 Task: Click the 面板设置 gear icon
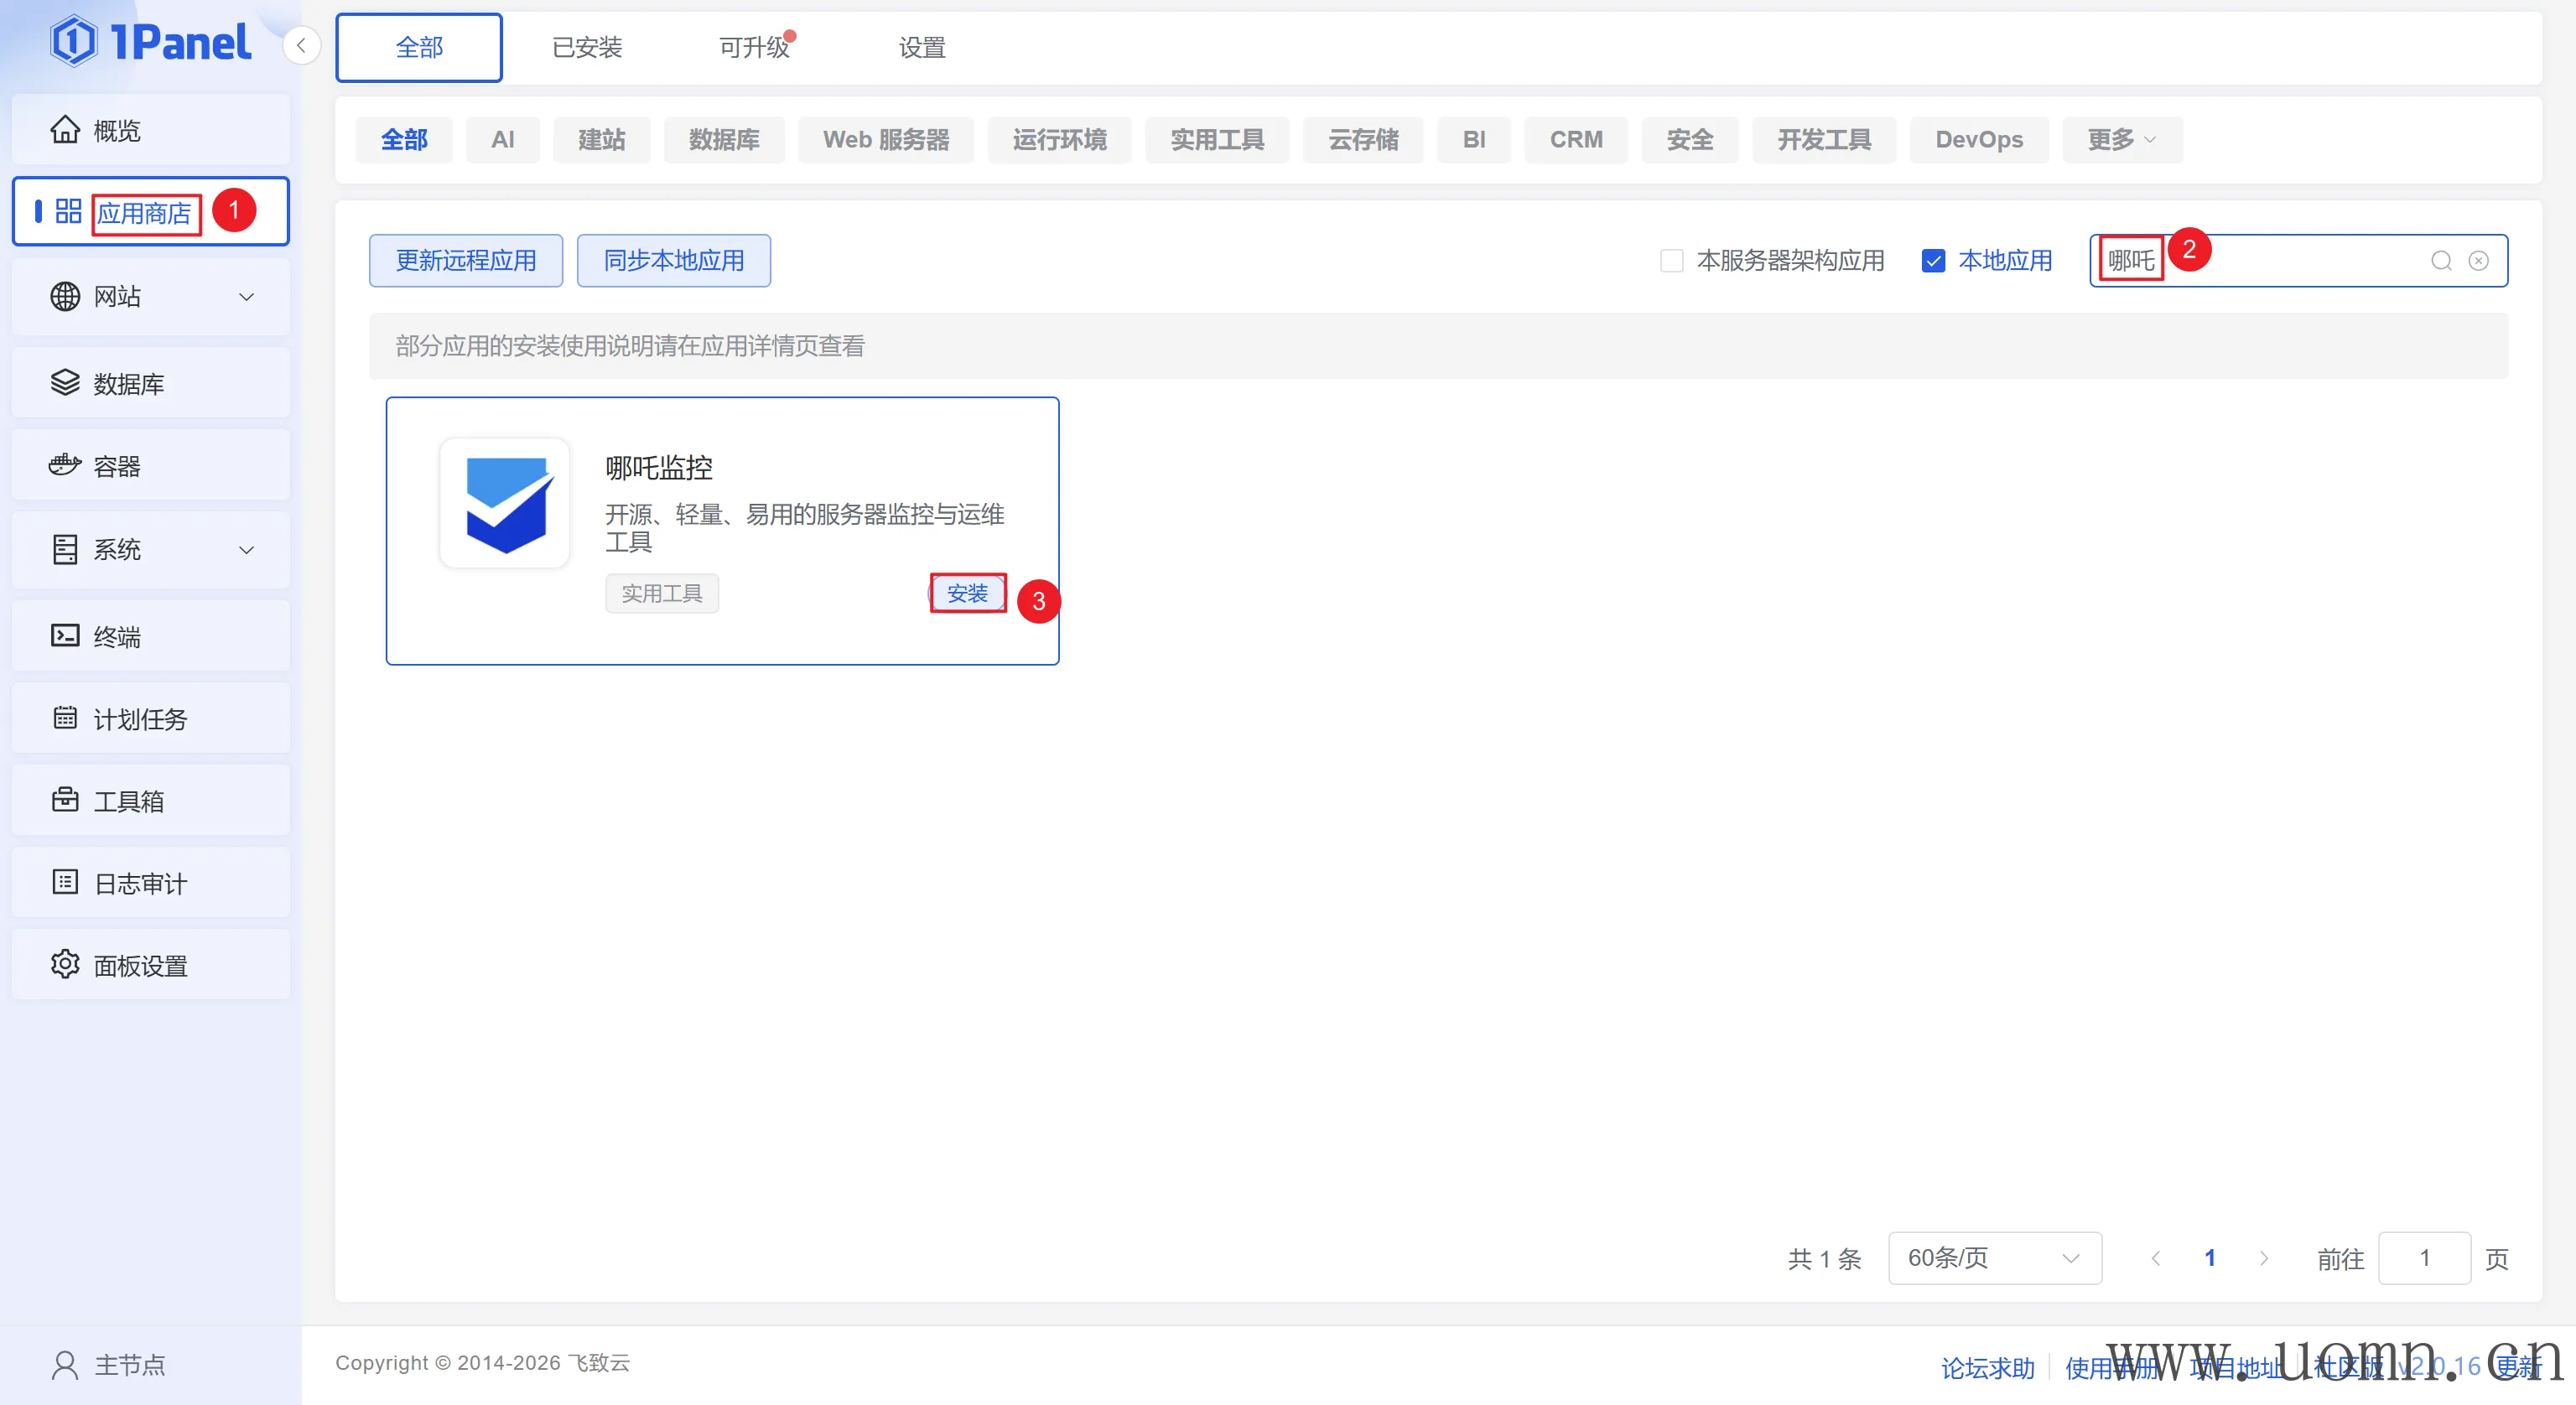click(x=65, y=965)
